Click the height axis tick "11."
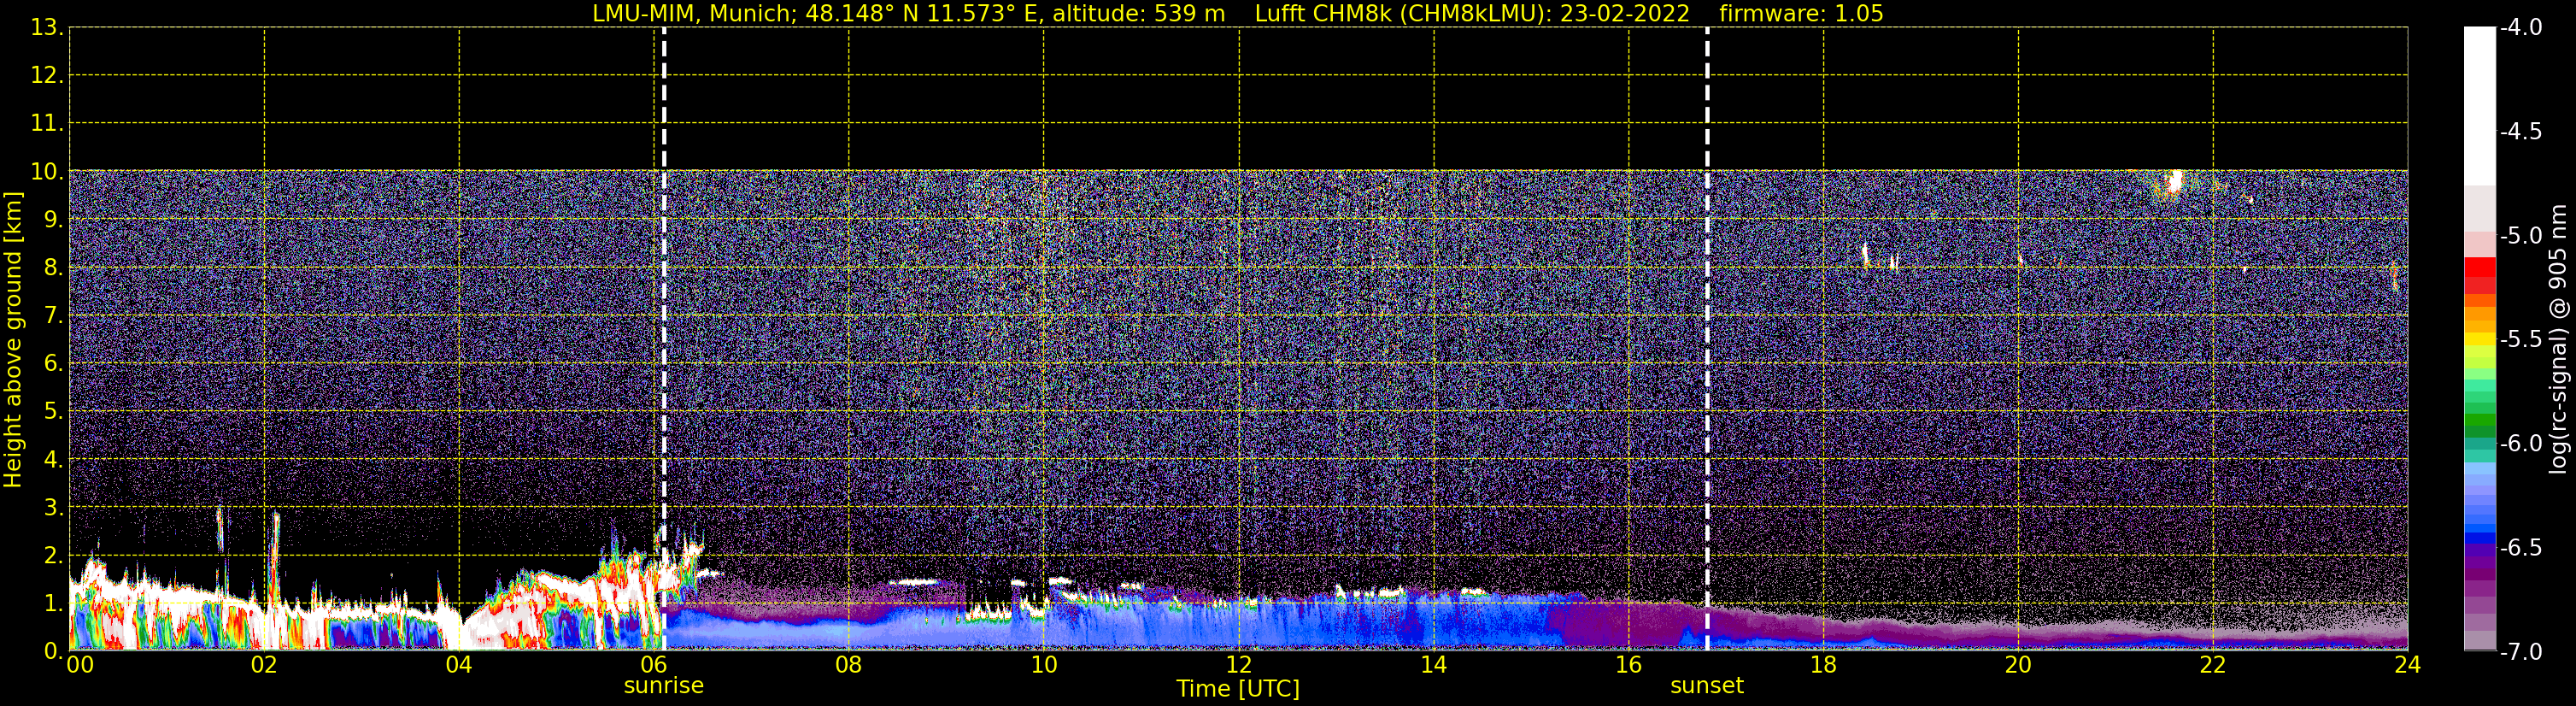The width and height of the screenshot is (2576, 706). coord(48,124)
